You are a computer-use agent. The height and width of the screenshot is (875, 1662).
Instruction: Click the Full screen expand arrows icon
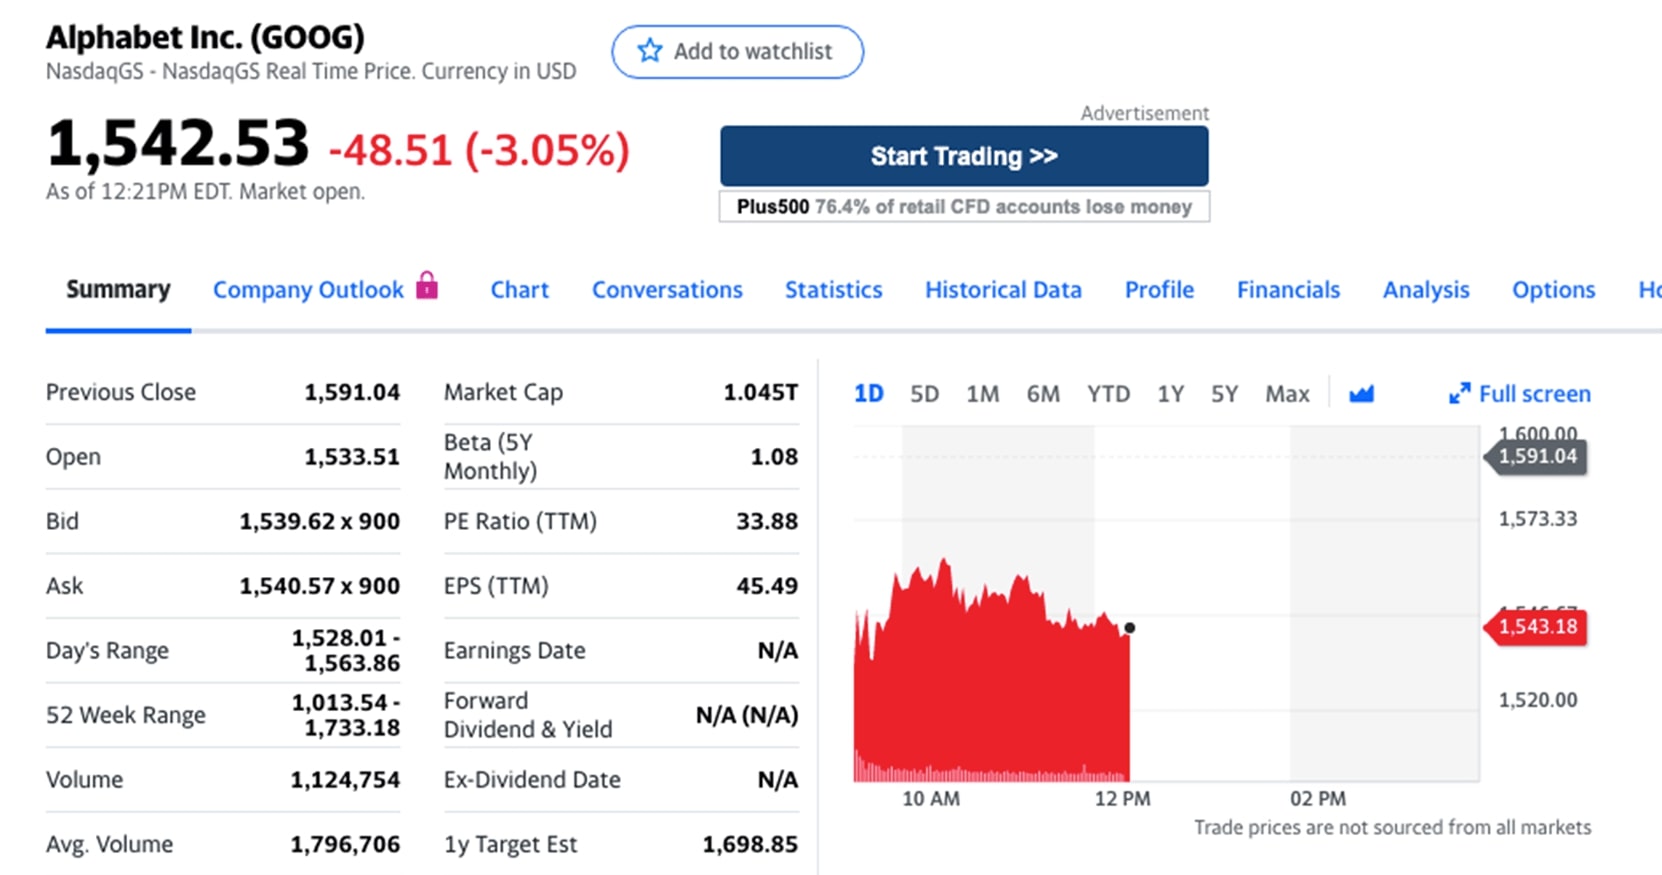pyautogui.click(x=1460, y=394)
